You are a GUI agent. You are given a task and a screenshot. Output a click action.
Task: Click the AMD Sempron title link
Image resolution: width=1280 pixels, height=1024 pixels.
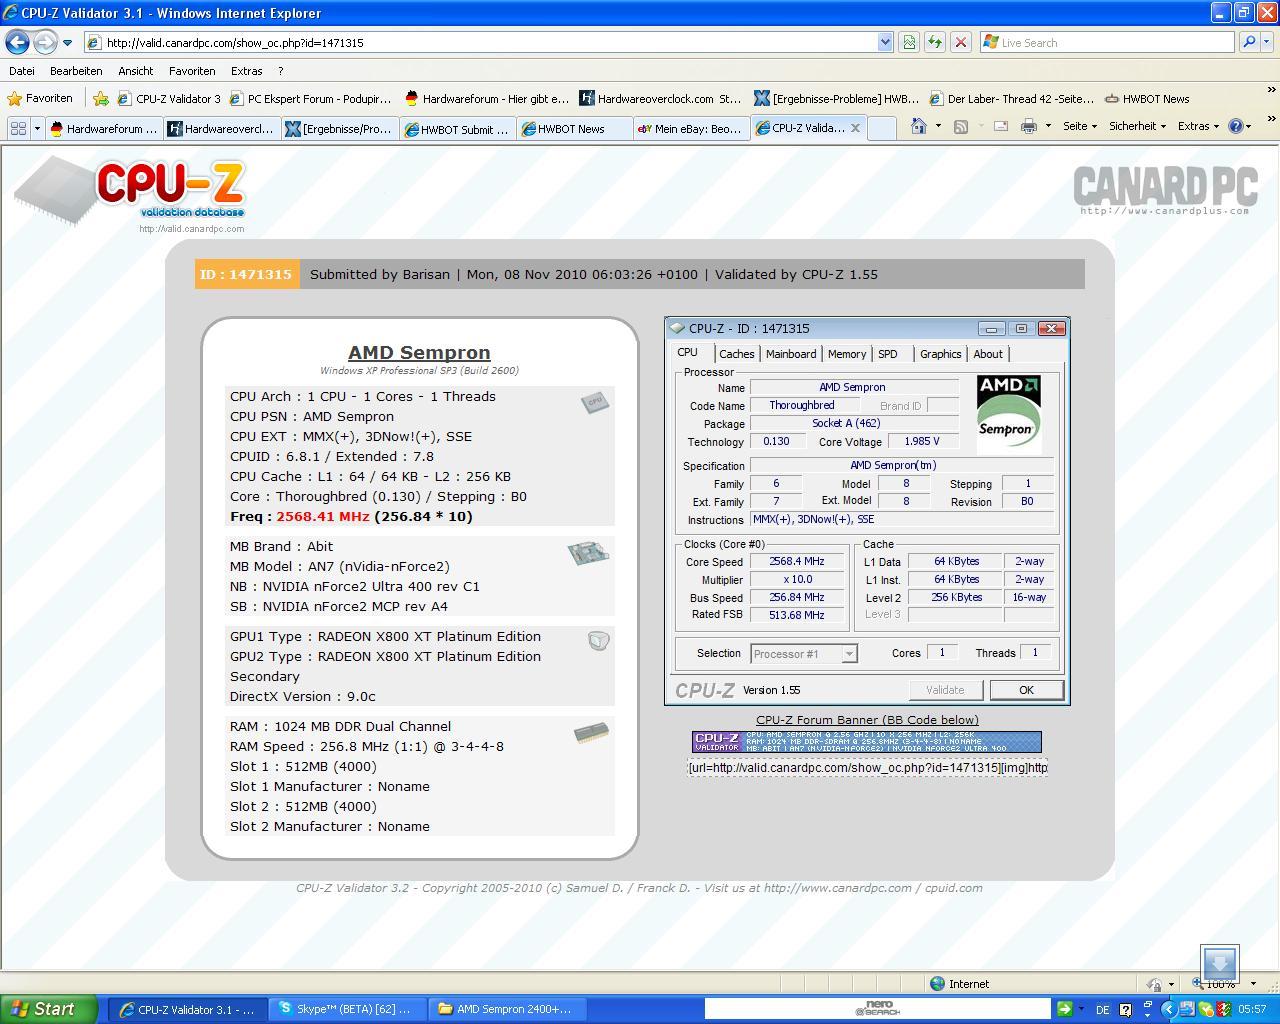pyautogui.click(x=419, y=352)
